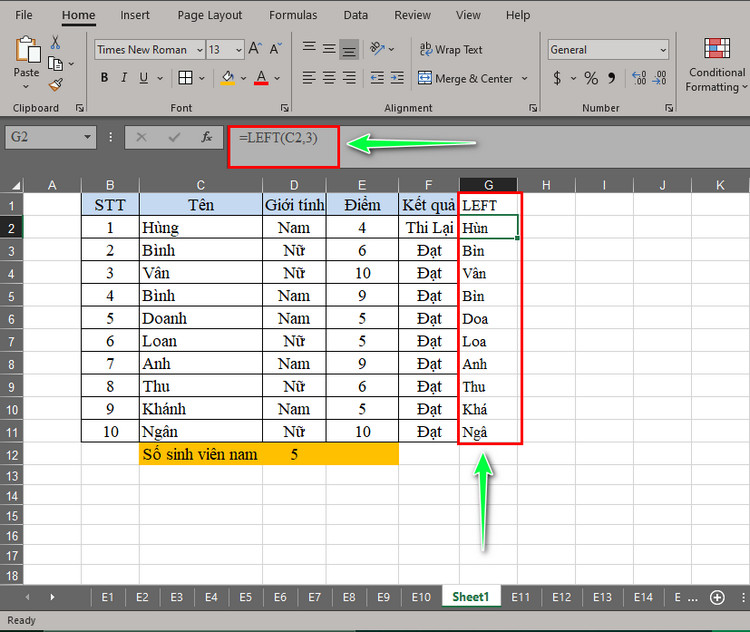The height and width of the screenshot is (632, 750).
Task: Switch to Data tab
Action: [x=356, y=15]
